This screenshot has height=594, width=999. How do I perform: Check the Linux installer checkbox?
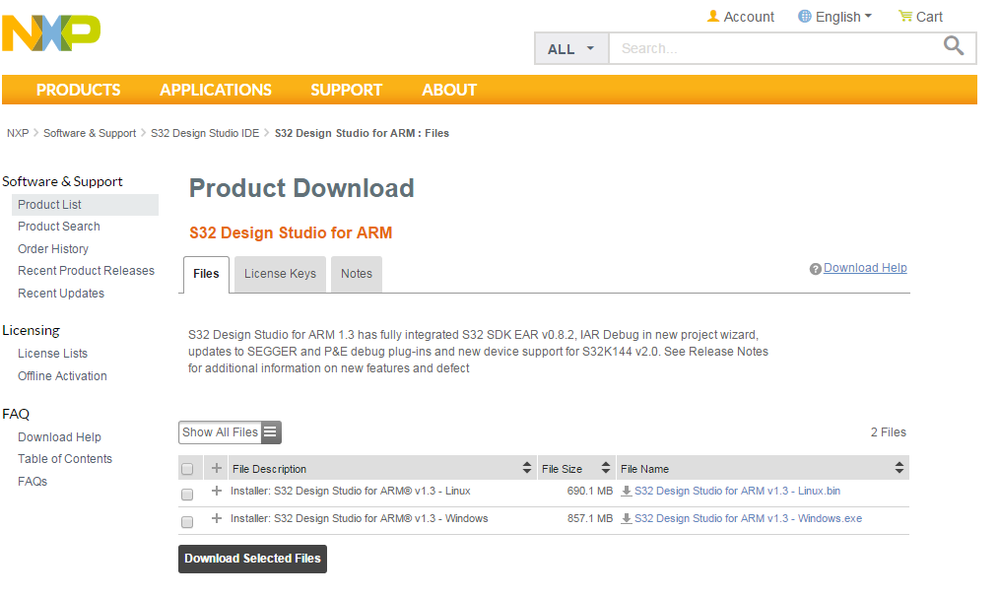[x=187, y=494]
